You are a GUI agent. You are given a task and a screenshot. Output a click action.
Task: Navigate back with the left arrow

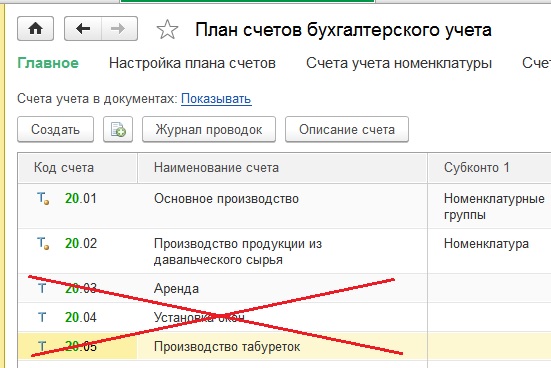pyautogui.click(x=83, y=28)
